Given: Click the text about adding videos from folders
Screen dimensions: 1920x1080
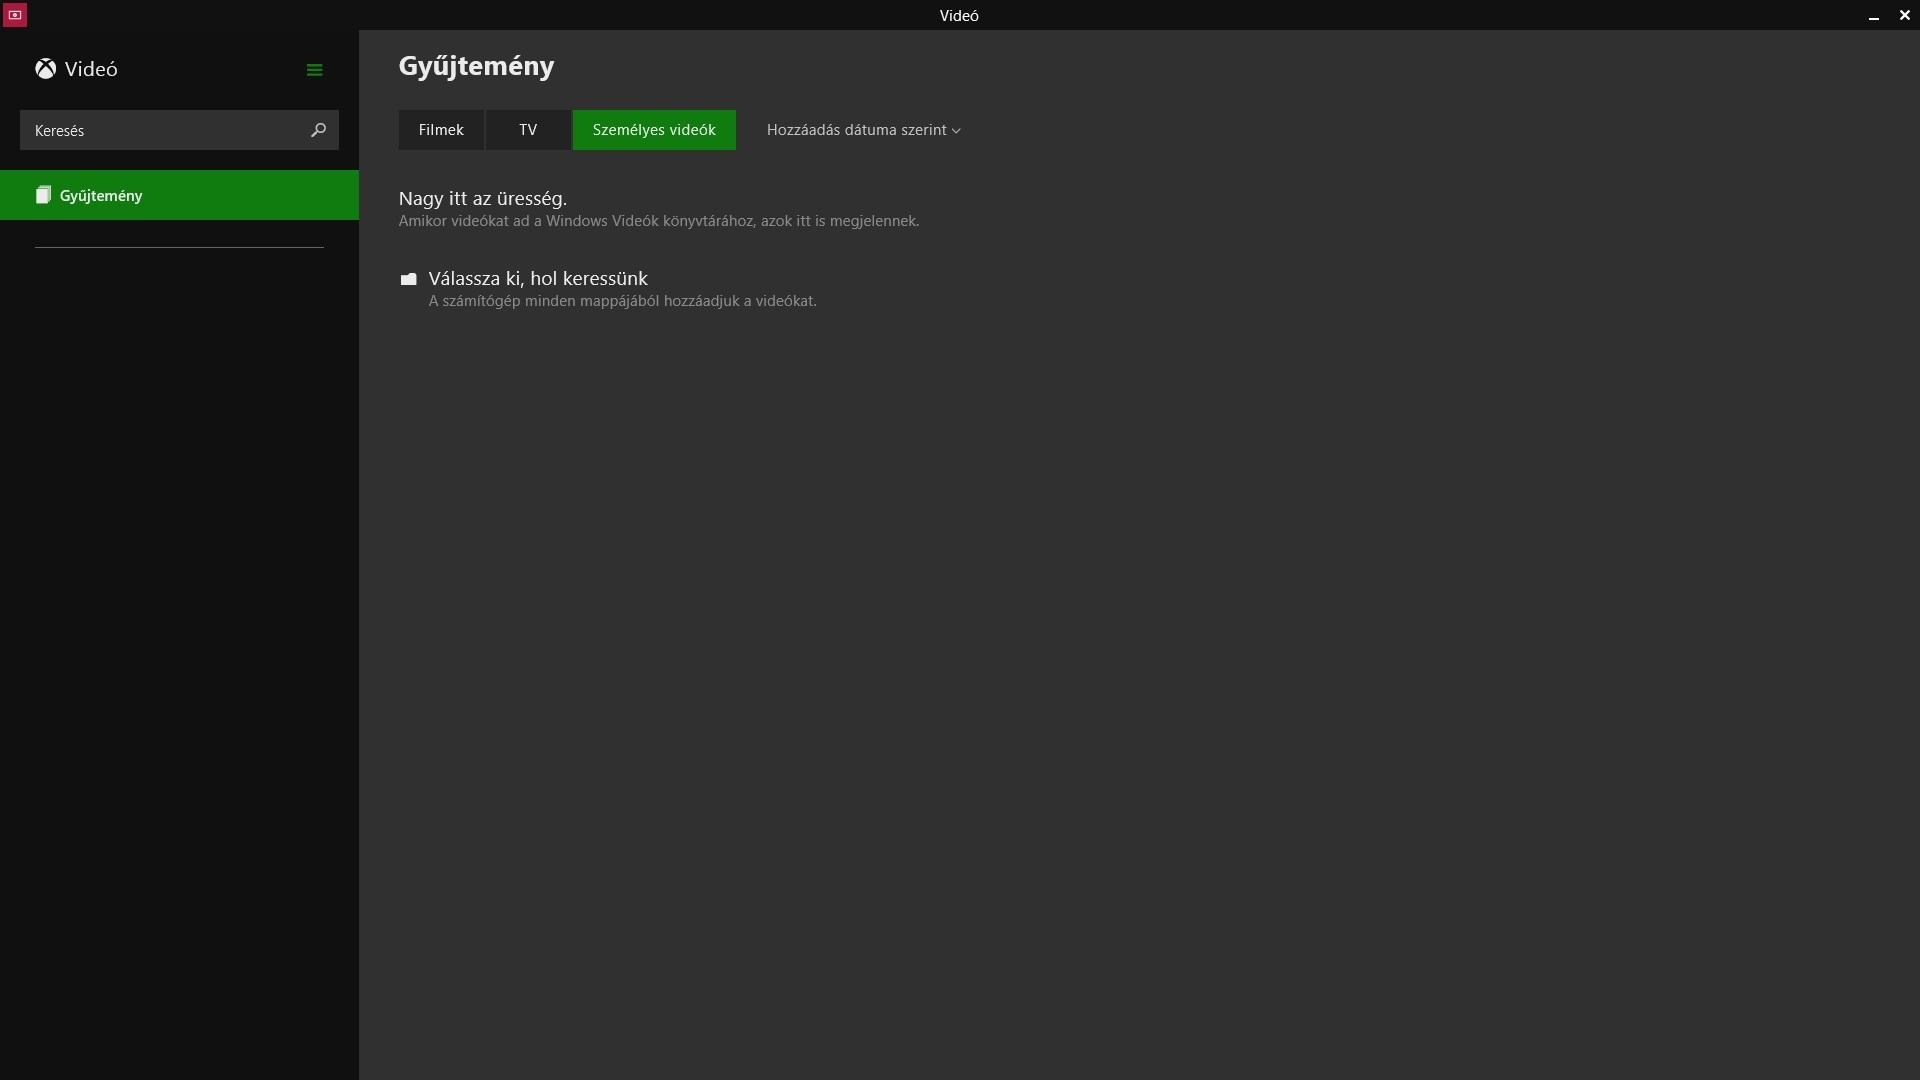Looking at the screenshot, I should pyautogui.click(x=622, y=301).
